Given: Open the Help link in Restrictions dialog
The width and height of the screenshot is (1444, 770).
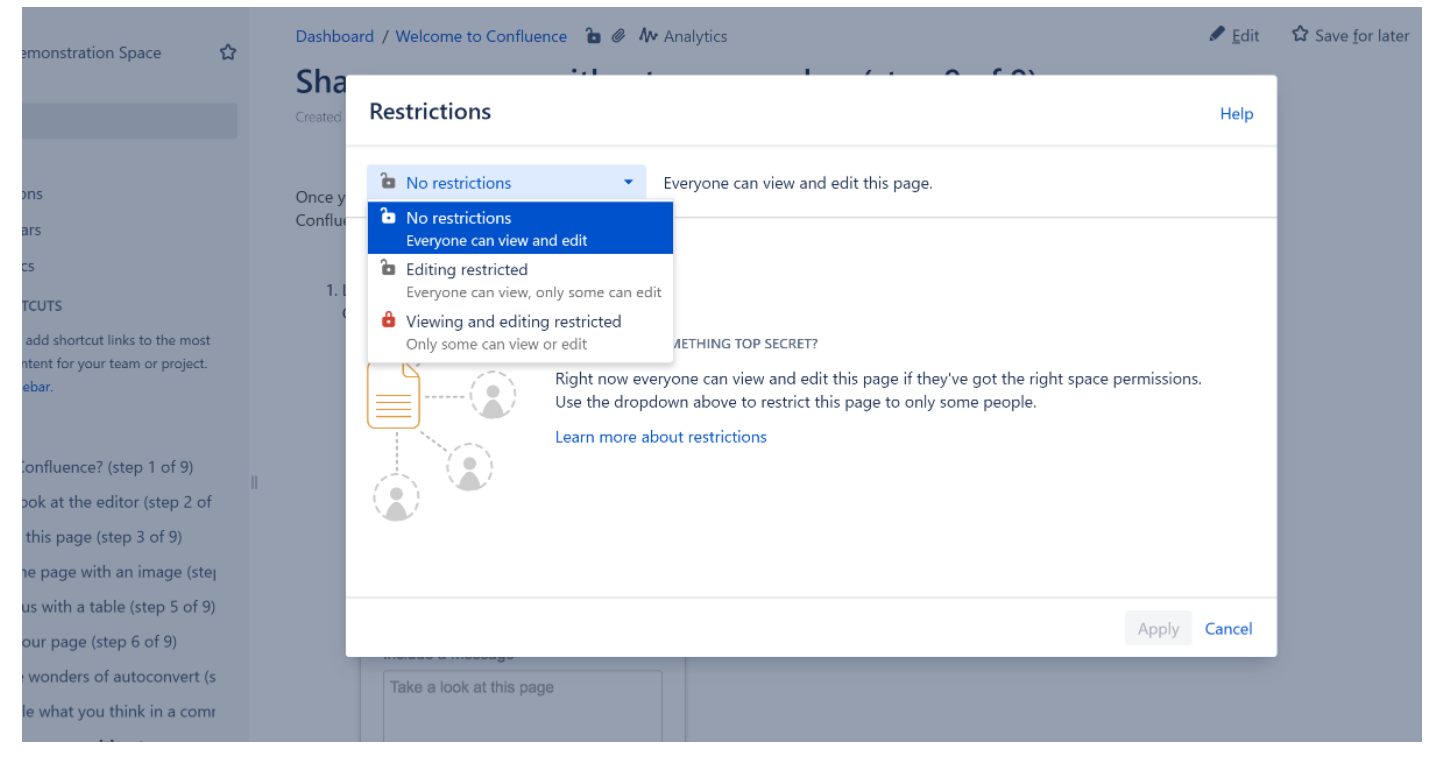Looking at the screenshot, I should point(1236,114).
